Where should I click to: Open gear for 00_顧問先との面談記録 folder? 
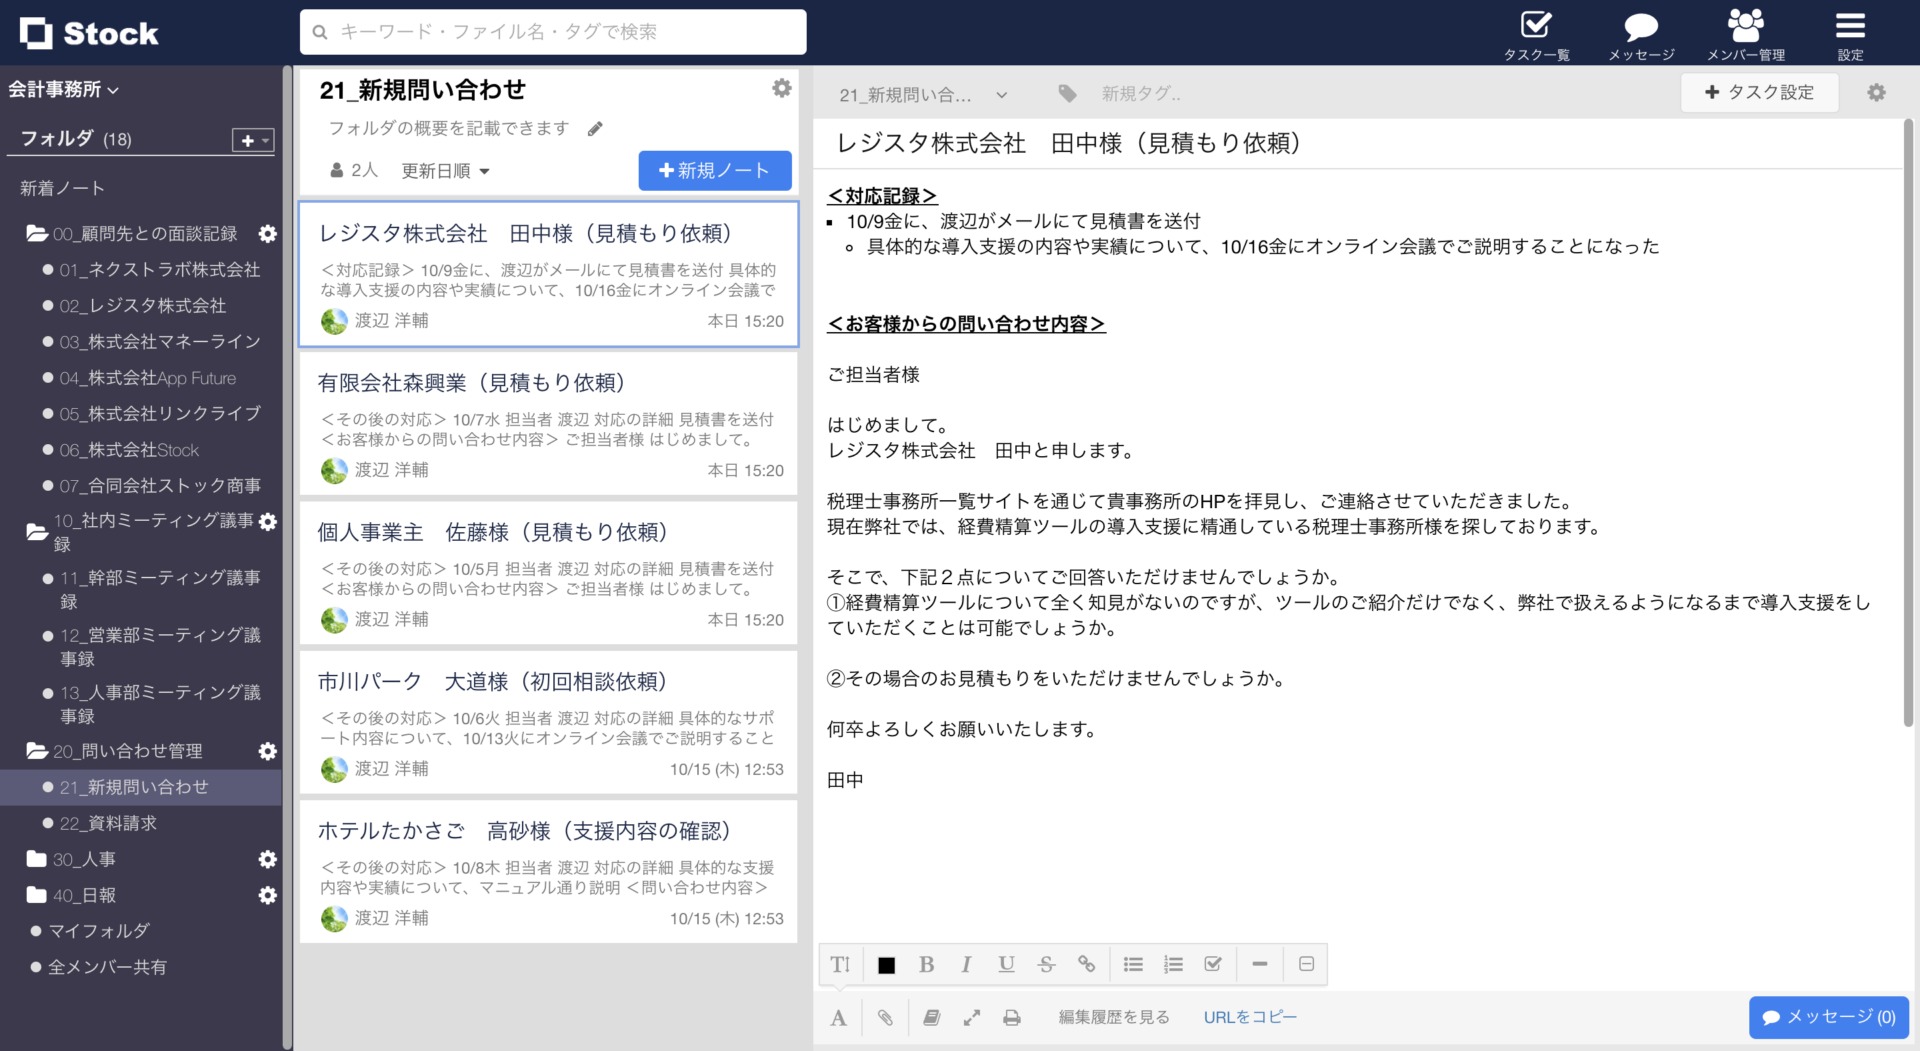[x=267, y=234]
